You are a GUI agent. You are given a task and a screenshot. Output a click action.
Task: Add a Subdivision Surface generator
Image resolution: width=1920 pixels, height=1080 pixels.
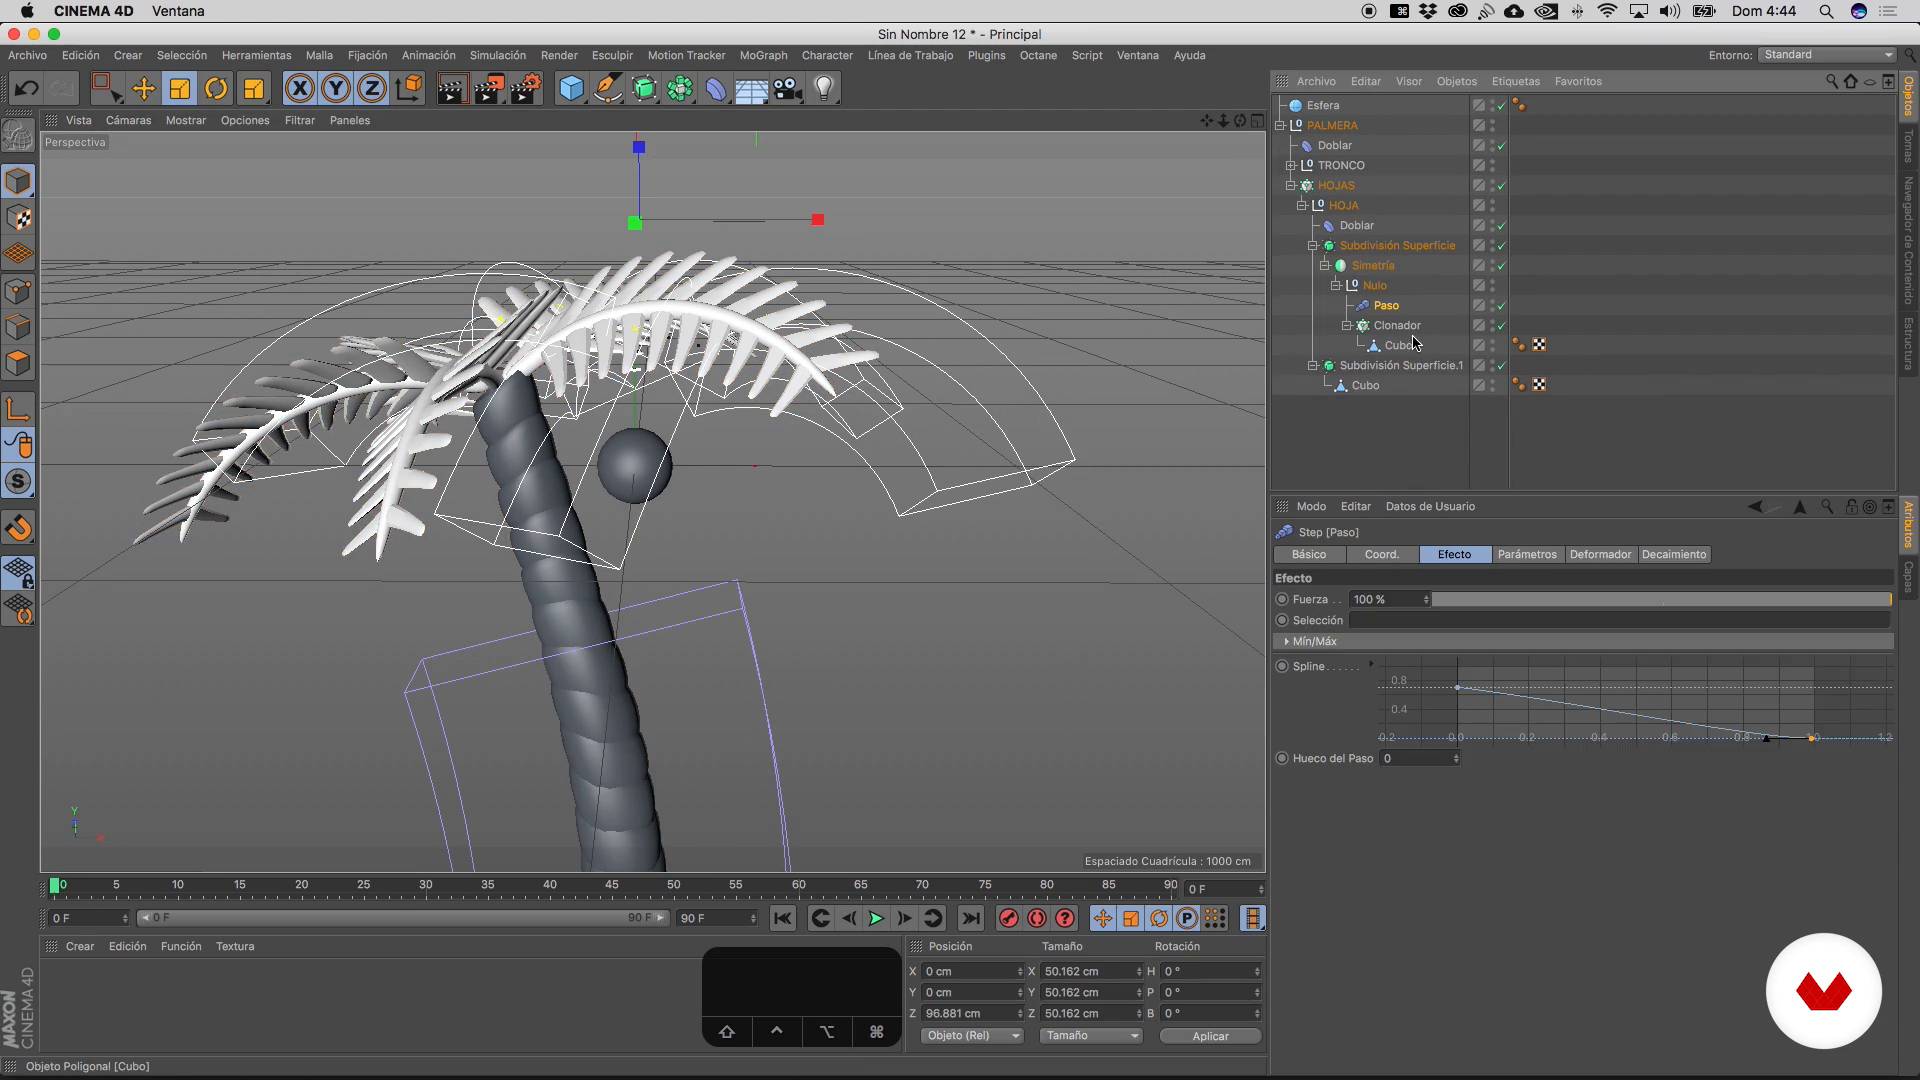point(644,89)
